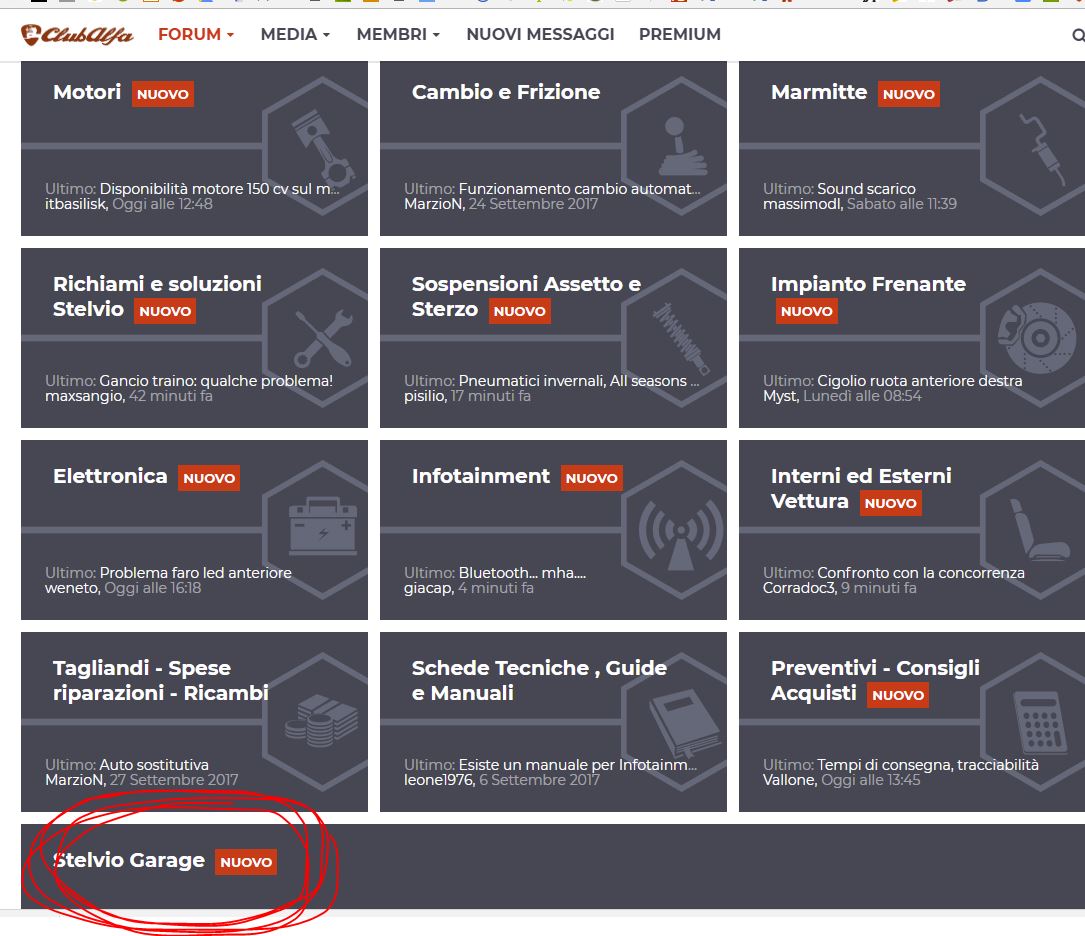
Task: View user itbasilisk's profile
Action: click(x=76, y=204)
